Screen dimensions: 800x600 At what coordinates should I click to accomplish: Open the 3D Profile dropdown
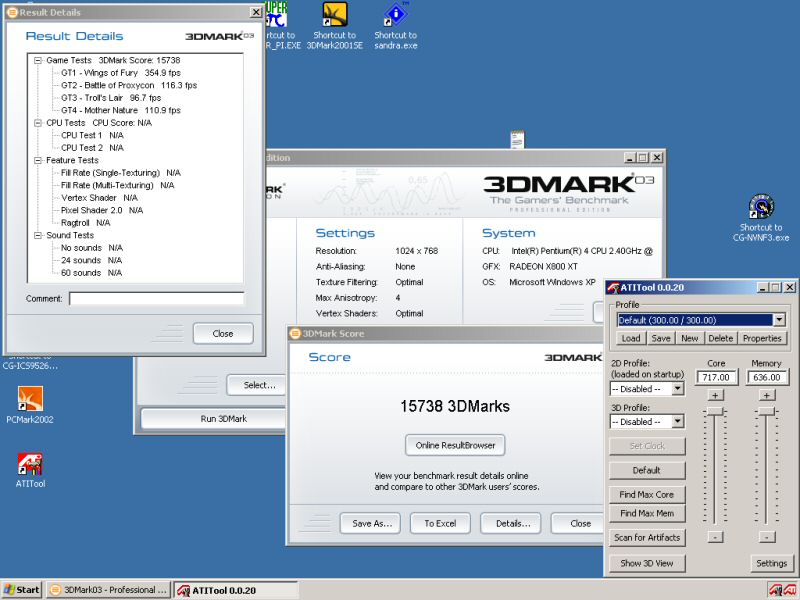tap(678, 421)
